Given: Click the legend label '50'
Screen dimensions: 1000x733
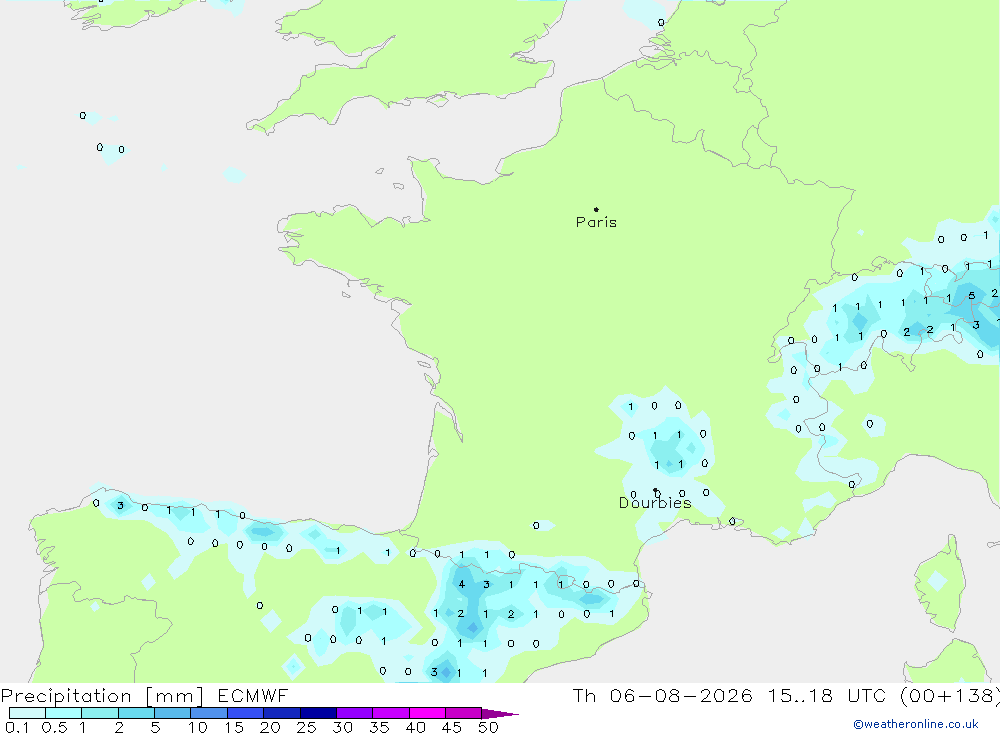Looking at the screenshot, I should point(488,727).
